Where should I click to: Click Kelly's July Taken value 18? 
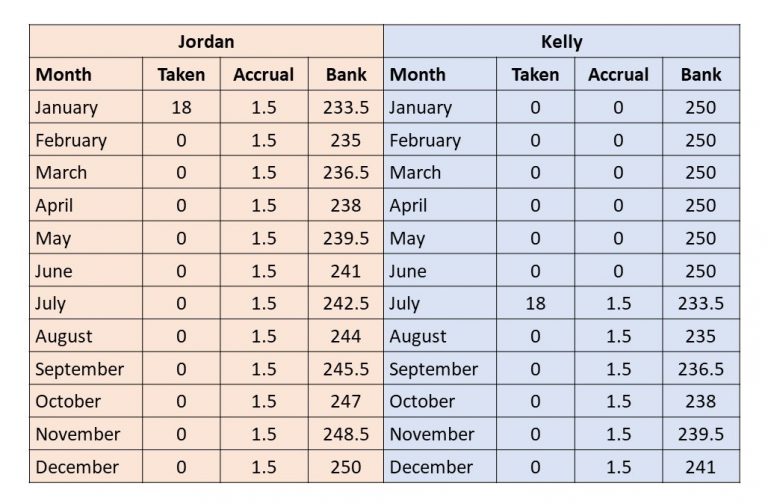click(535, 304)
